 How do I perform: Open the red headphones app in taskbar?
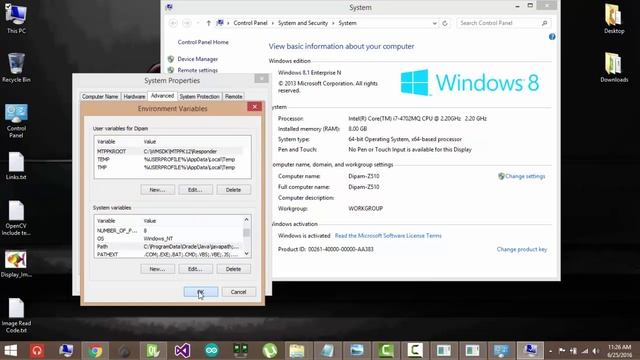[37, 351]
